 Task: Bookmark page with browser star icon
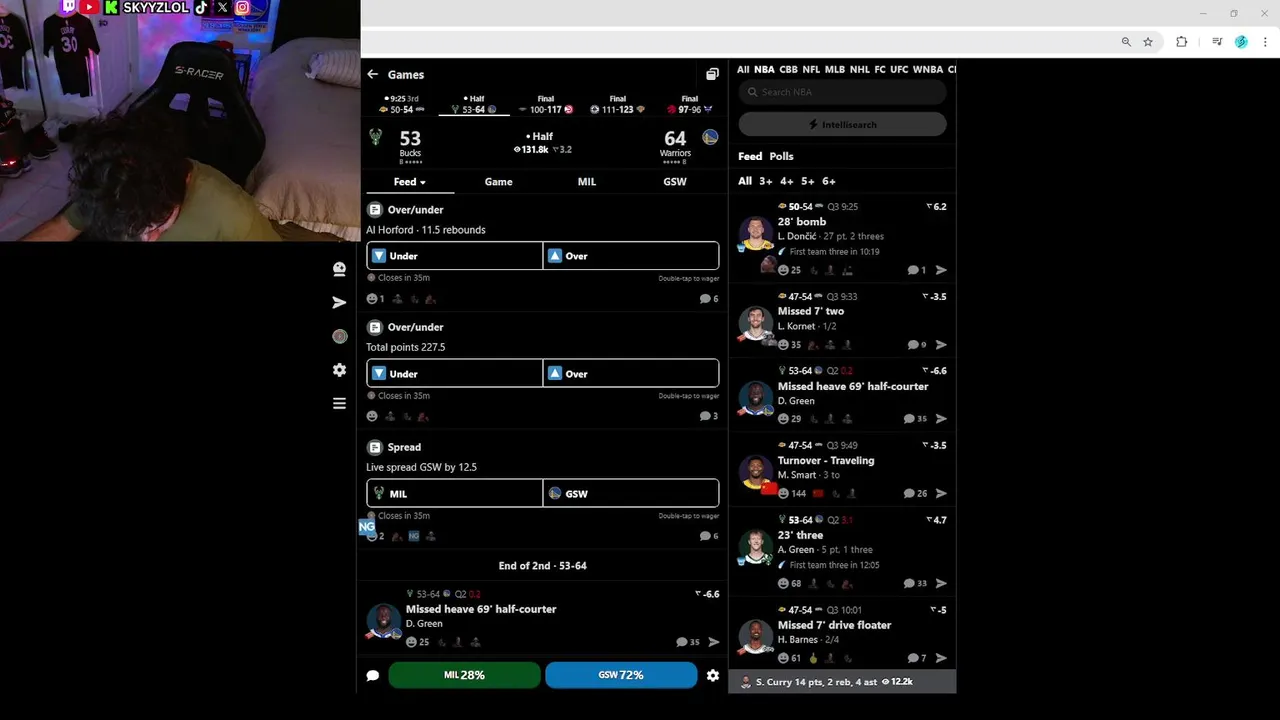(x=1148, y=42)
